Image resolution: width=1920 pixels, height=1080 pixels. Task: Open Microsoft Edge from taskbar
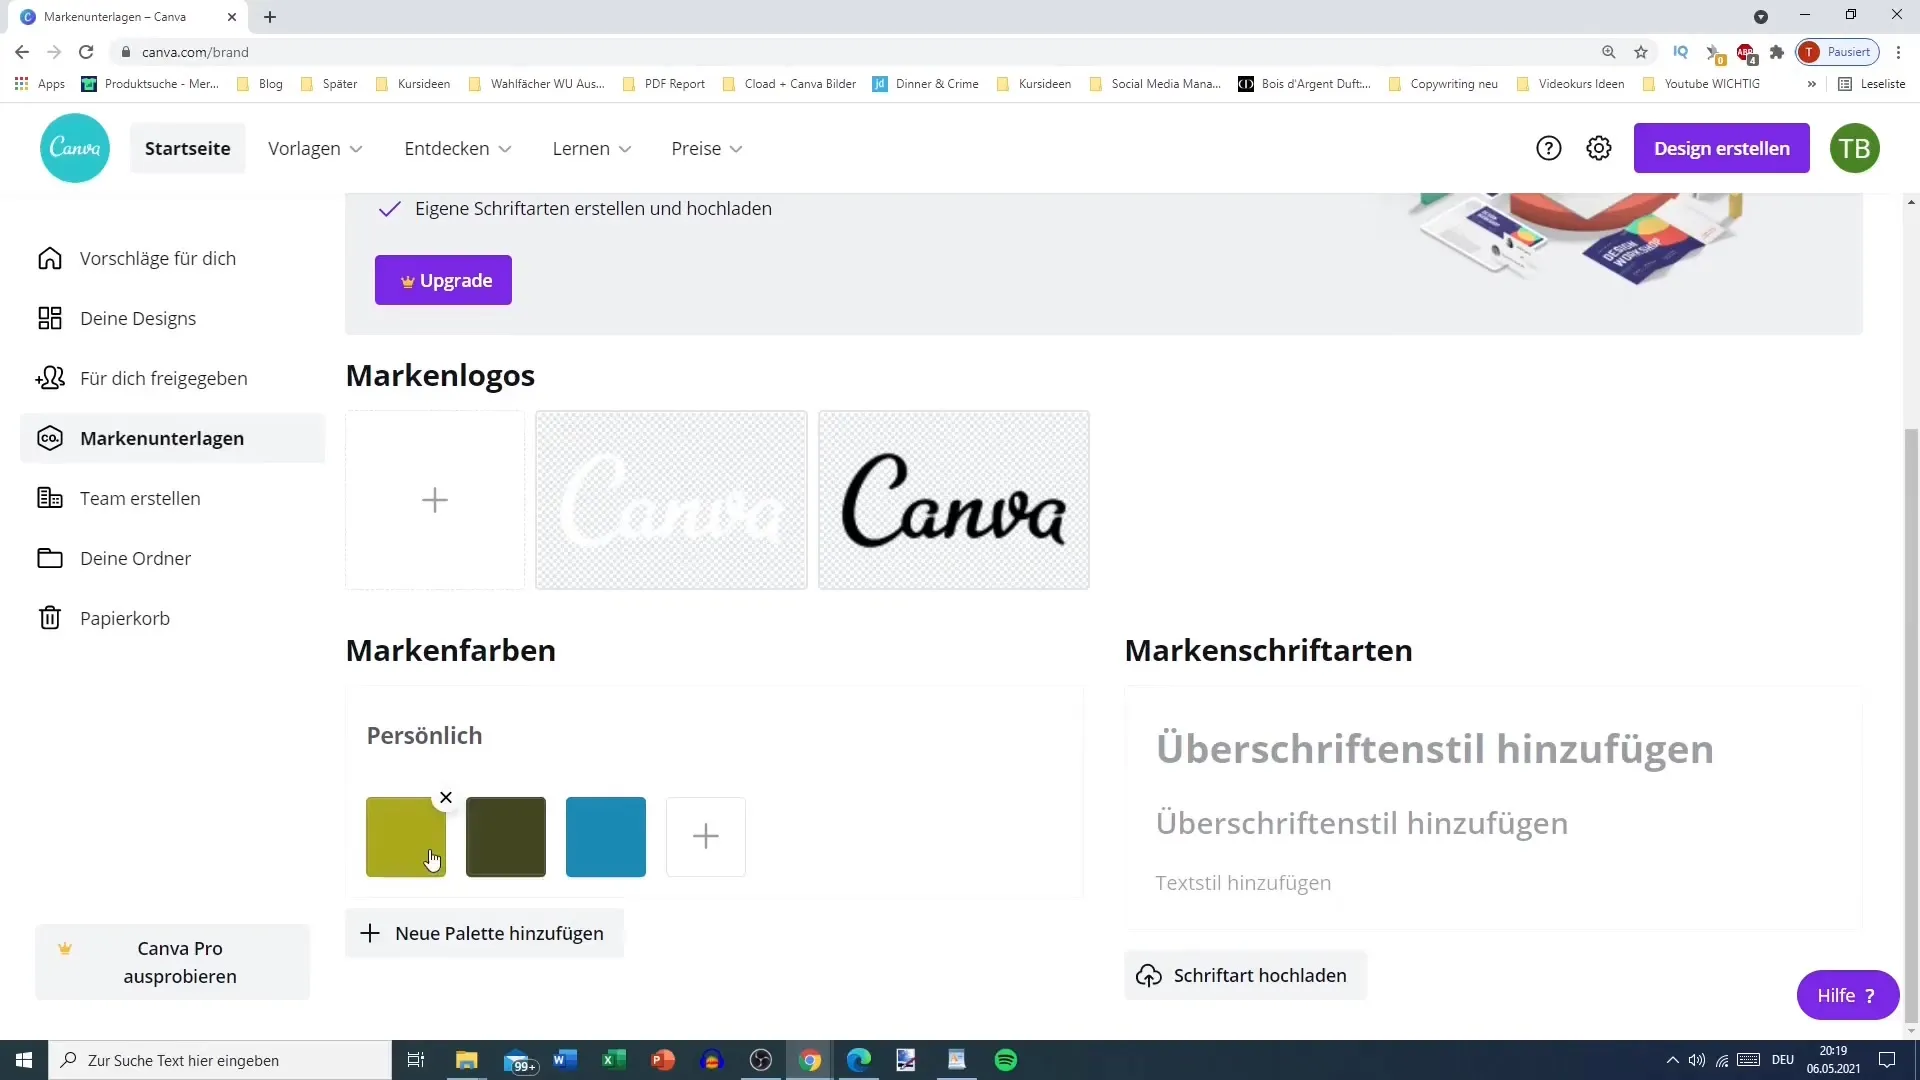(x=859, y=1060)
